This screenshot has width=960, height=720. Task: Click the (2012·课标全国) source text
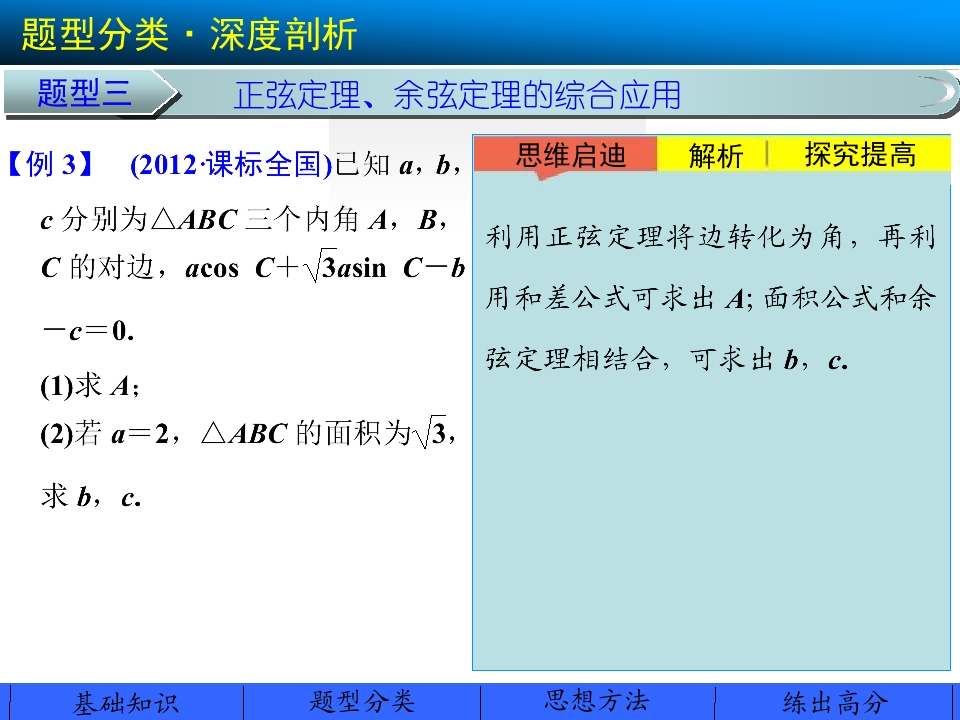(x=231, y=165)
